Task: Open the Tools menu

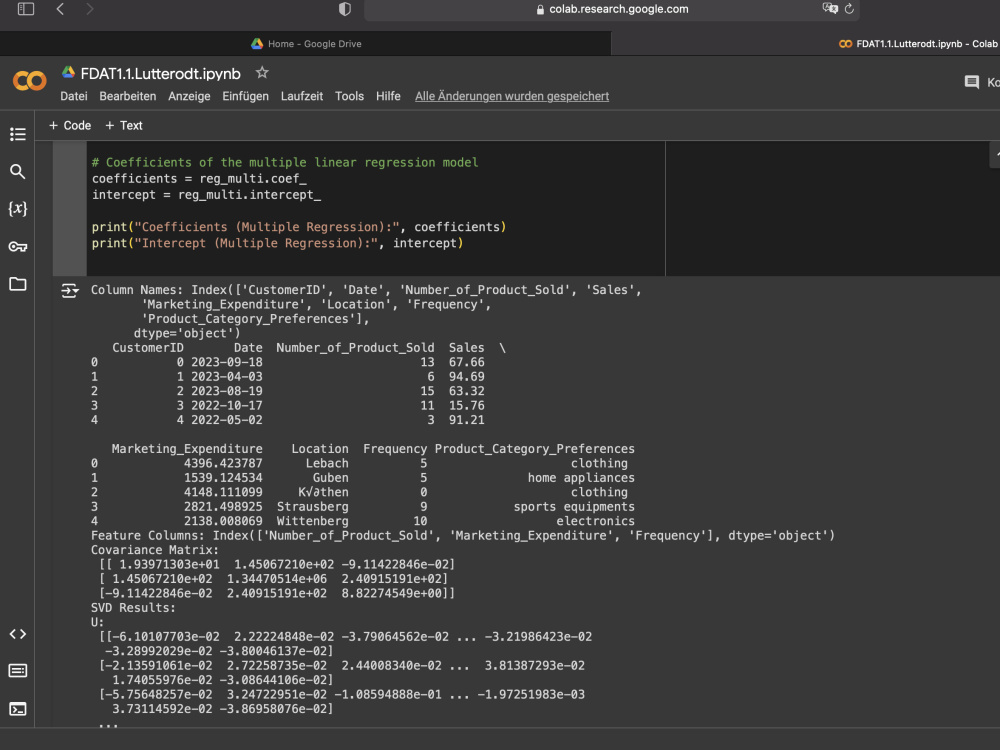Action: coord(349,96)
